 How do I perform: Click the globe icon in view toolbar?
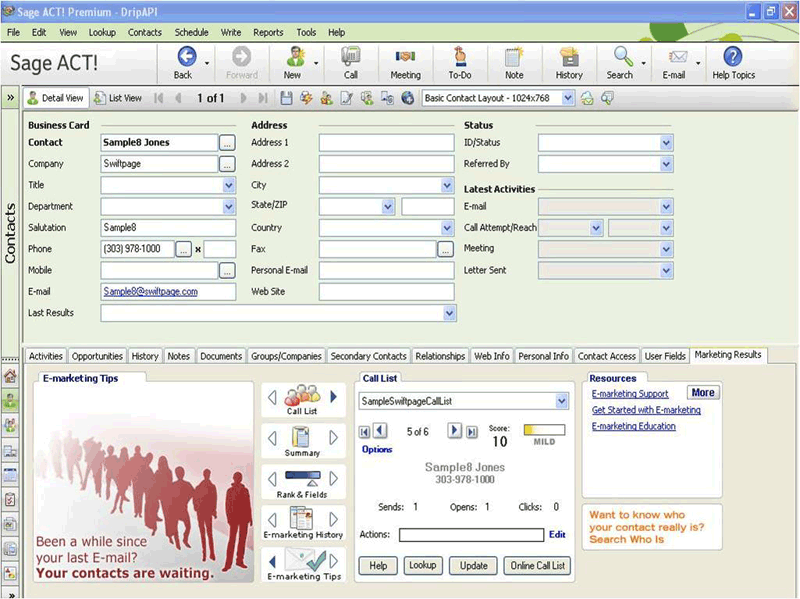coord(407,98)
